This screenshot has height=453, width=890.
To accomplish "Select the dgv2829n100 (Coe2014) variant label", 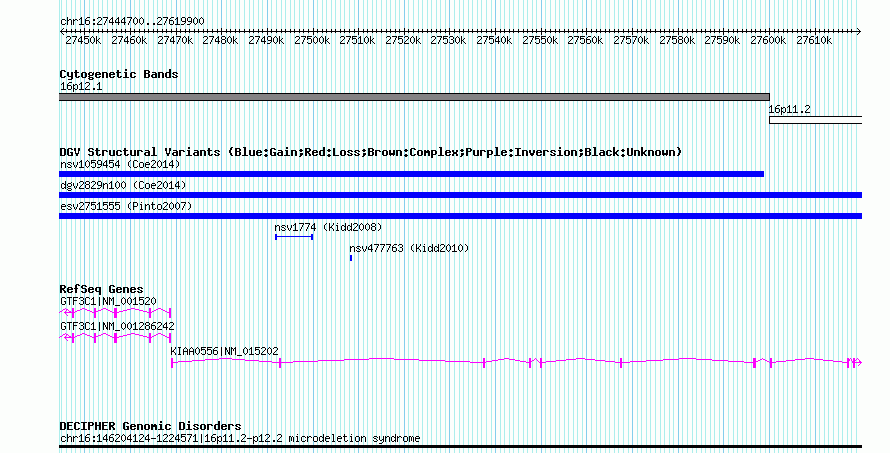I will pos(123,185).
